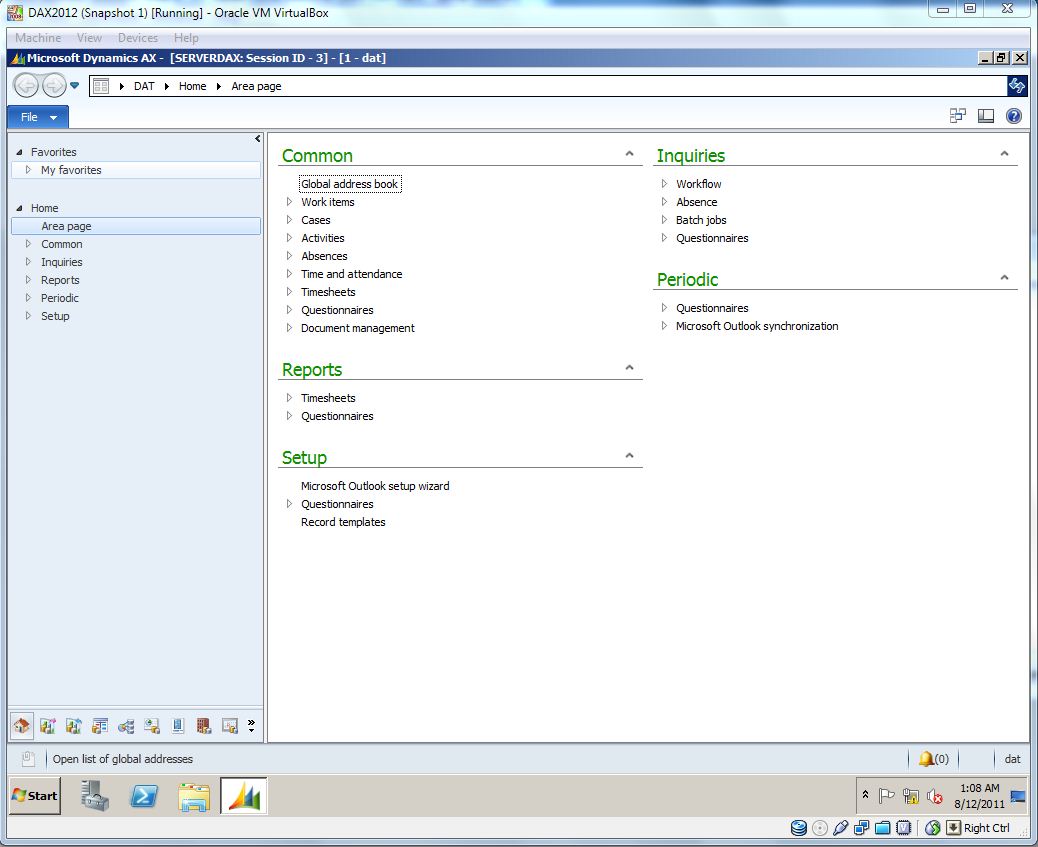Open Record templates link
Image resolution: width=1038 pixels, height=847 pixels.
pos(343,522)
